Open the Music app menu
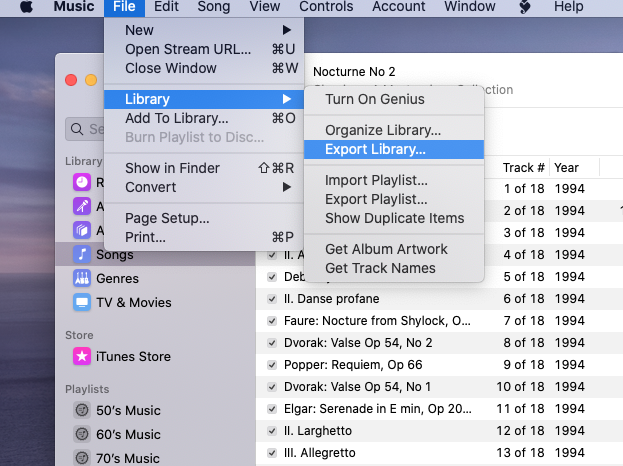Viewport: 623px width, 466px height. pos(74,6)
